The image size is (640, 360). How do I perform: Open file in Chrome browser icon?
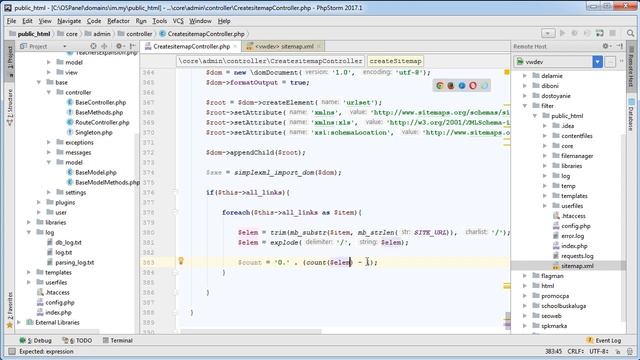[x=440, y=86]
